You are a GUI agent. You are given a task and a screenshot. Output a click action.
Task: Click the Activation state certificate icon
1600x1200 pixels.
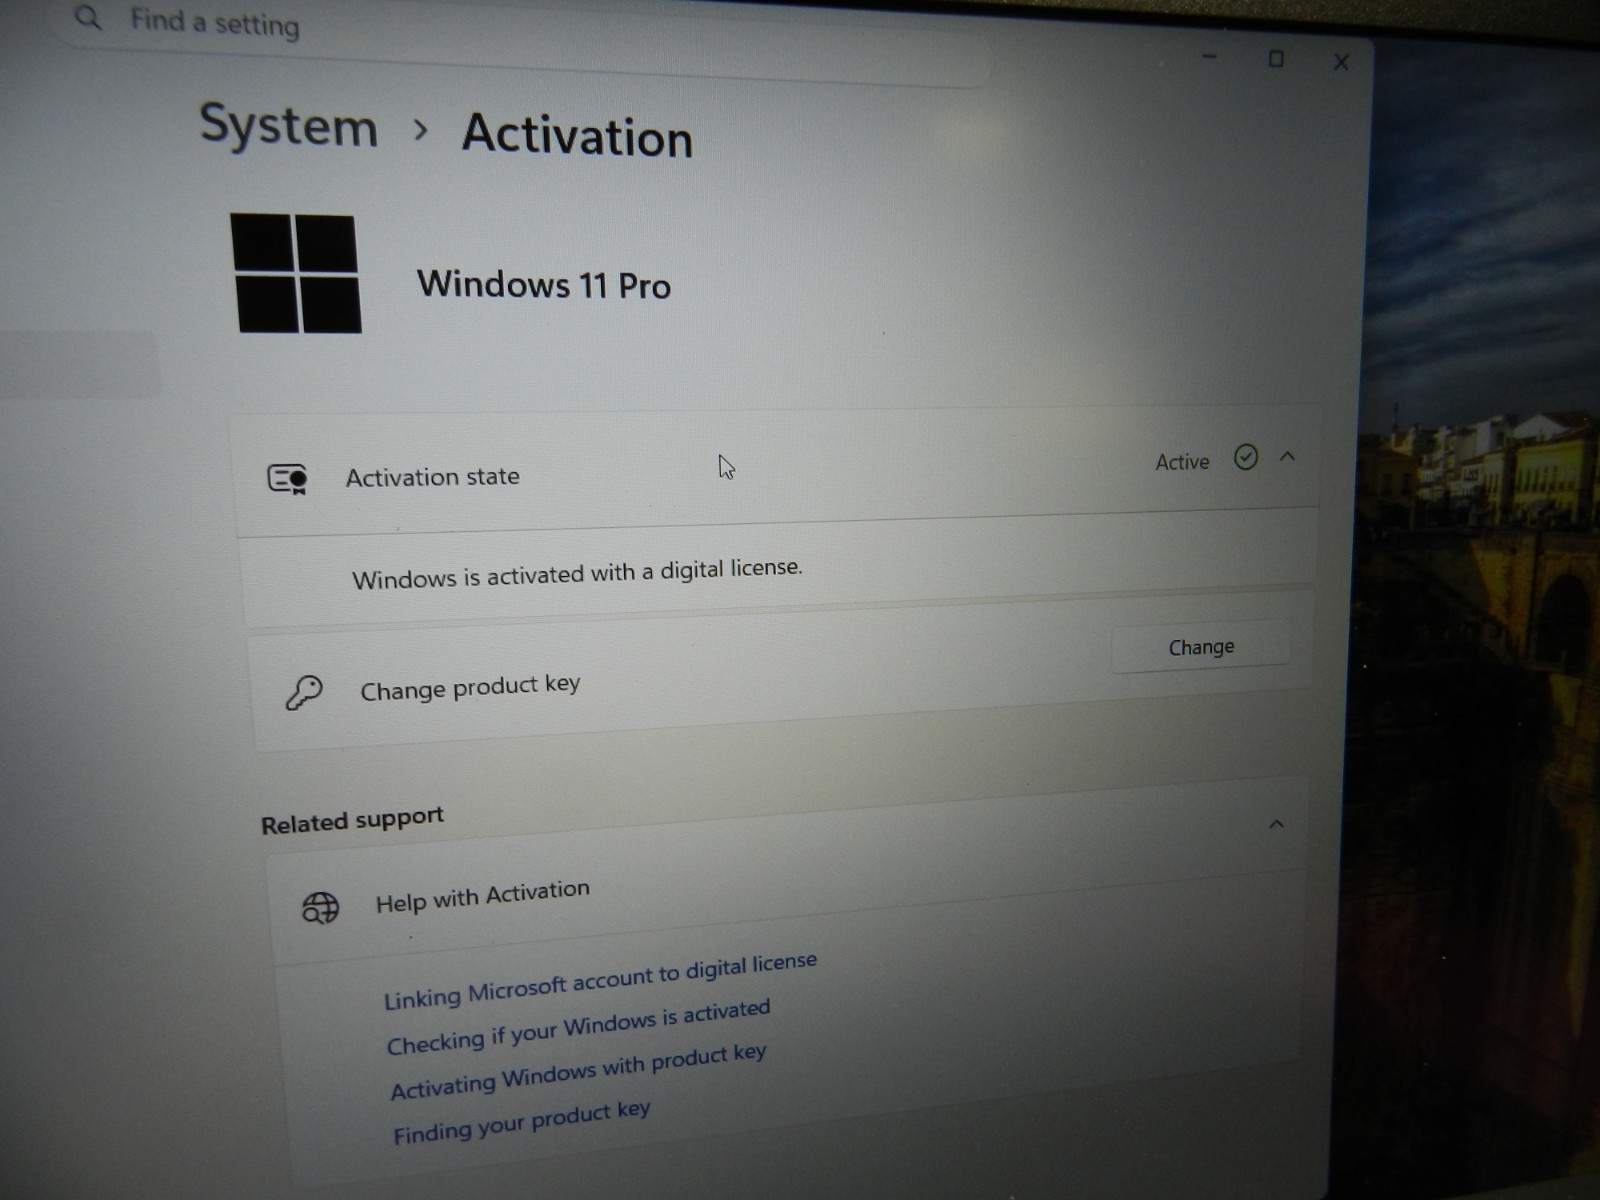(288, 479)
